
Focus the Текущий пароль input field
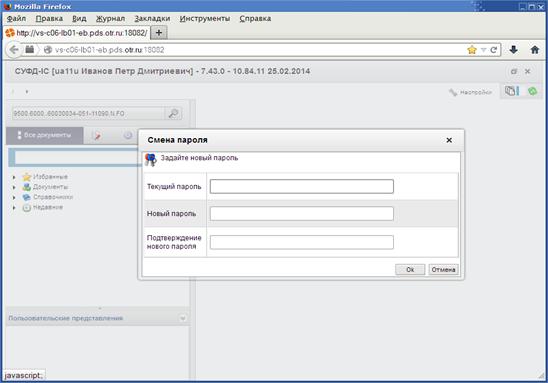pos(302,186)
